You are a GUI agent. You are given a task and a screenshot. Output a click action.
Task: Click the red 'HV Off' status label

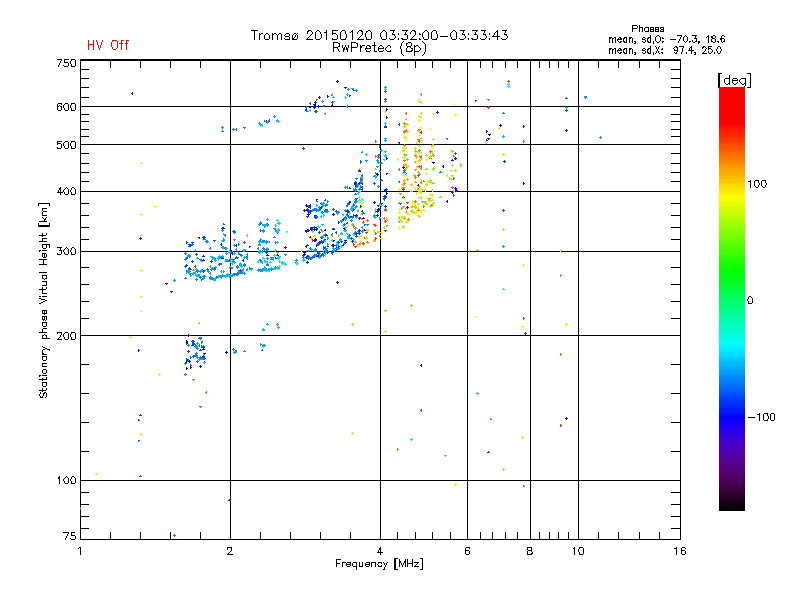108,45
